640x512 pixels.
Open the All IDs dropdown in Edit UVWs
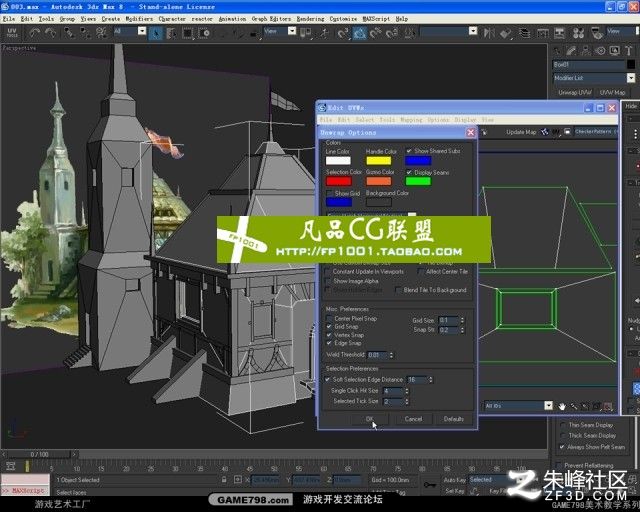pos(549,406)
